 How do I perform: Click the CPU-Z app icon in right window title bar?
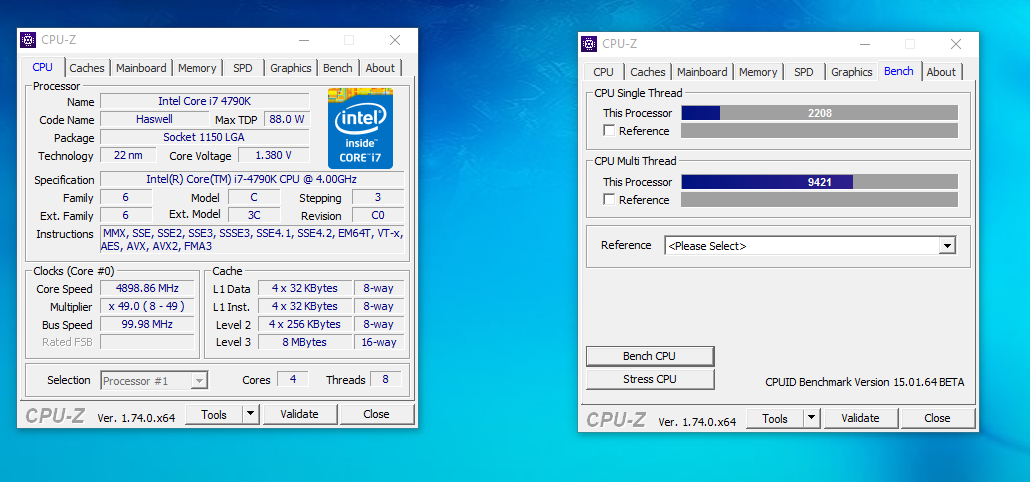(x=589, y=44)
